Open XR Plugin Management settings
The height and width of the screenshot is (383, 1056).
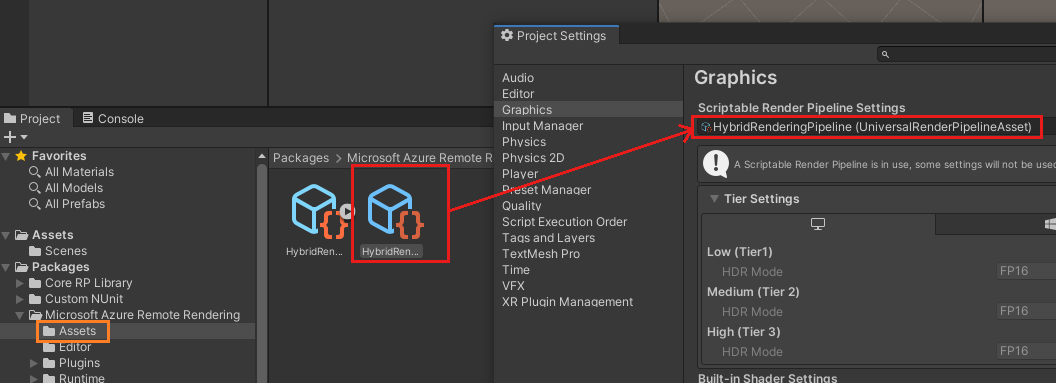[567, 302]
